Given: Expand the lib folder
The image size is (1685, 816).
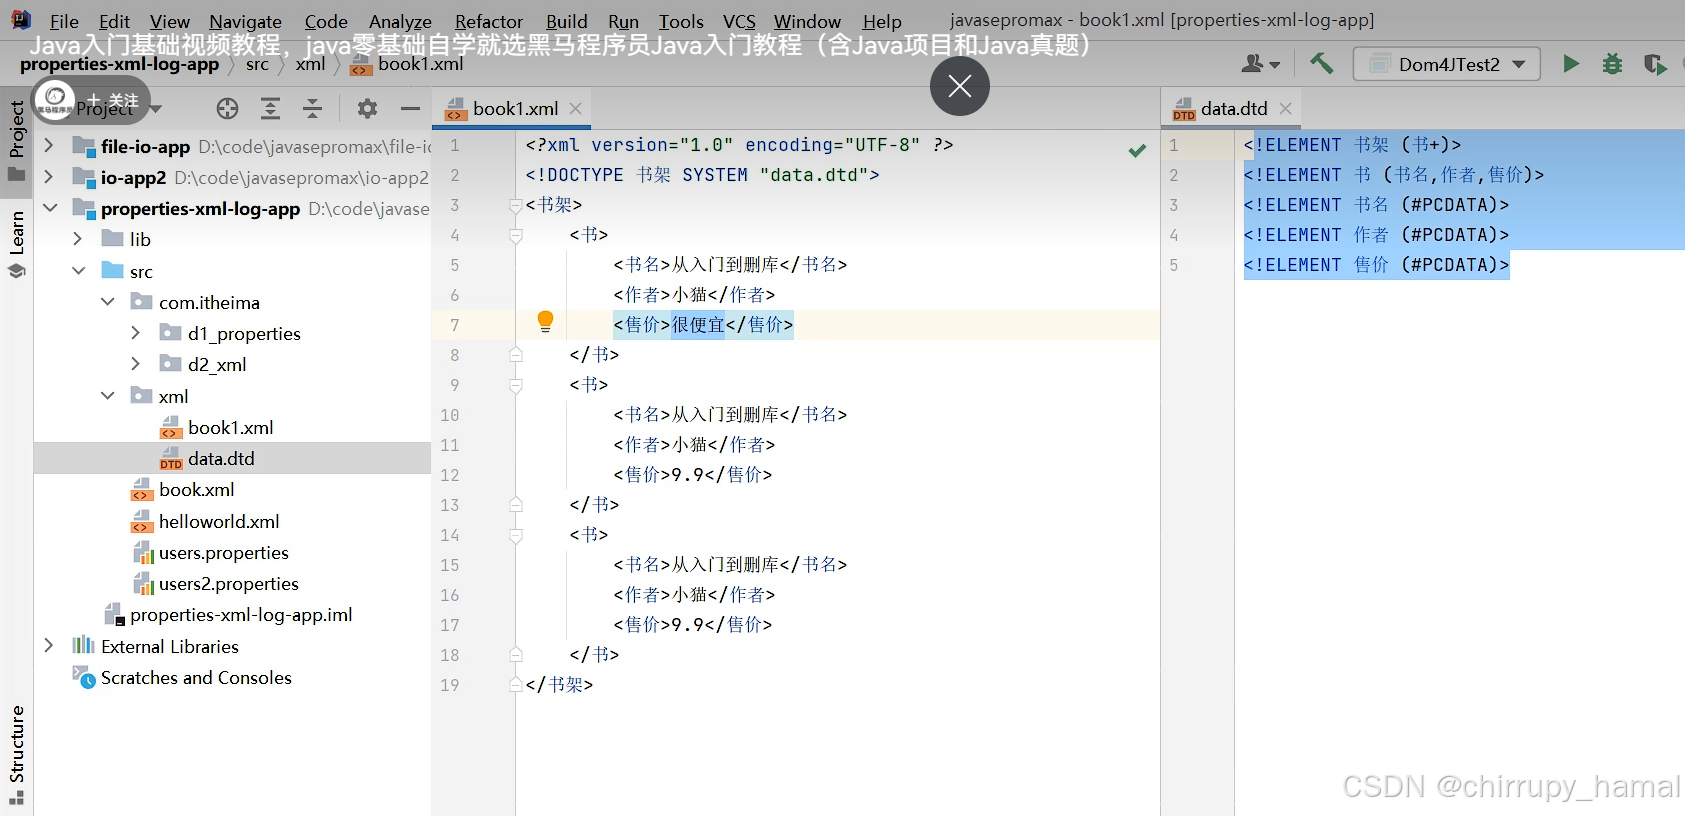Looking at the screenshot, I should pos(78,239).
